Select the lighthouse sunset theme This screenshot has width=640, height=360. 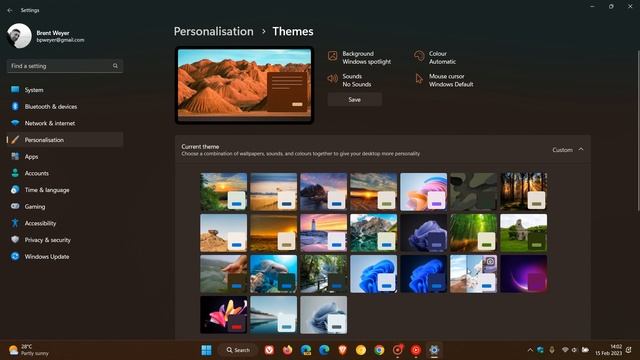click(324, 233)
